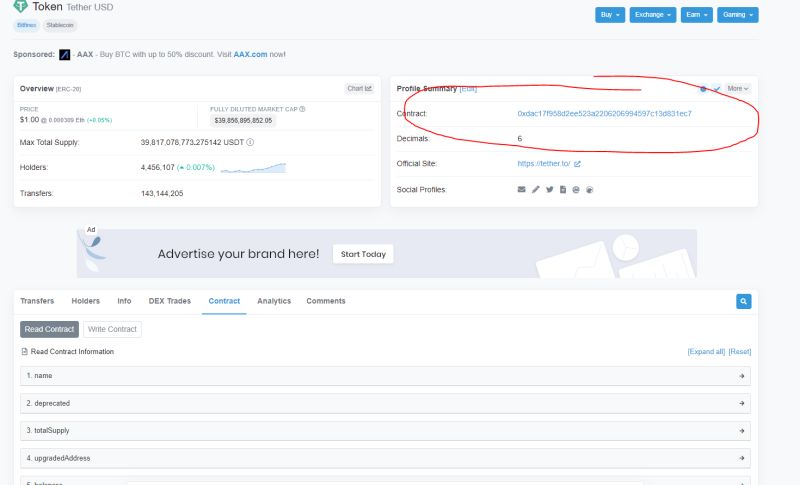Viewport: 800px width, 485px height.
Task: Click the Stablecoin tag
Action: tap(60, 25)
